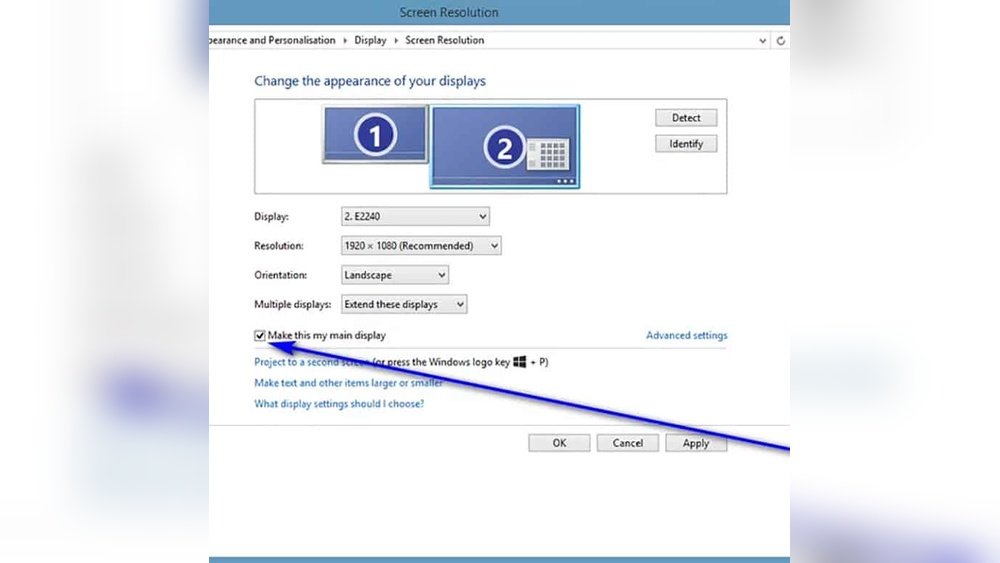Open the Orientation combo box
Screen dimensions: 1000x563
pyautogui.click(x=395, y=275)
